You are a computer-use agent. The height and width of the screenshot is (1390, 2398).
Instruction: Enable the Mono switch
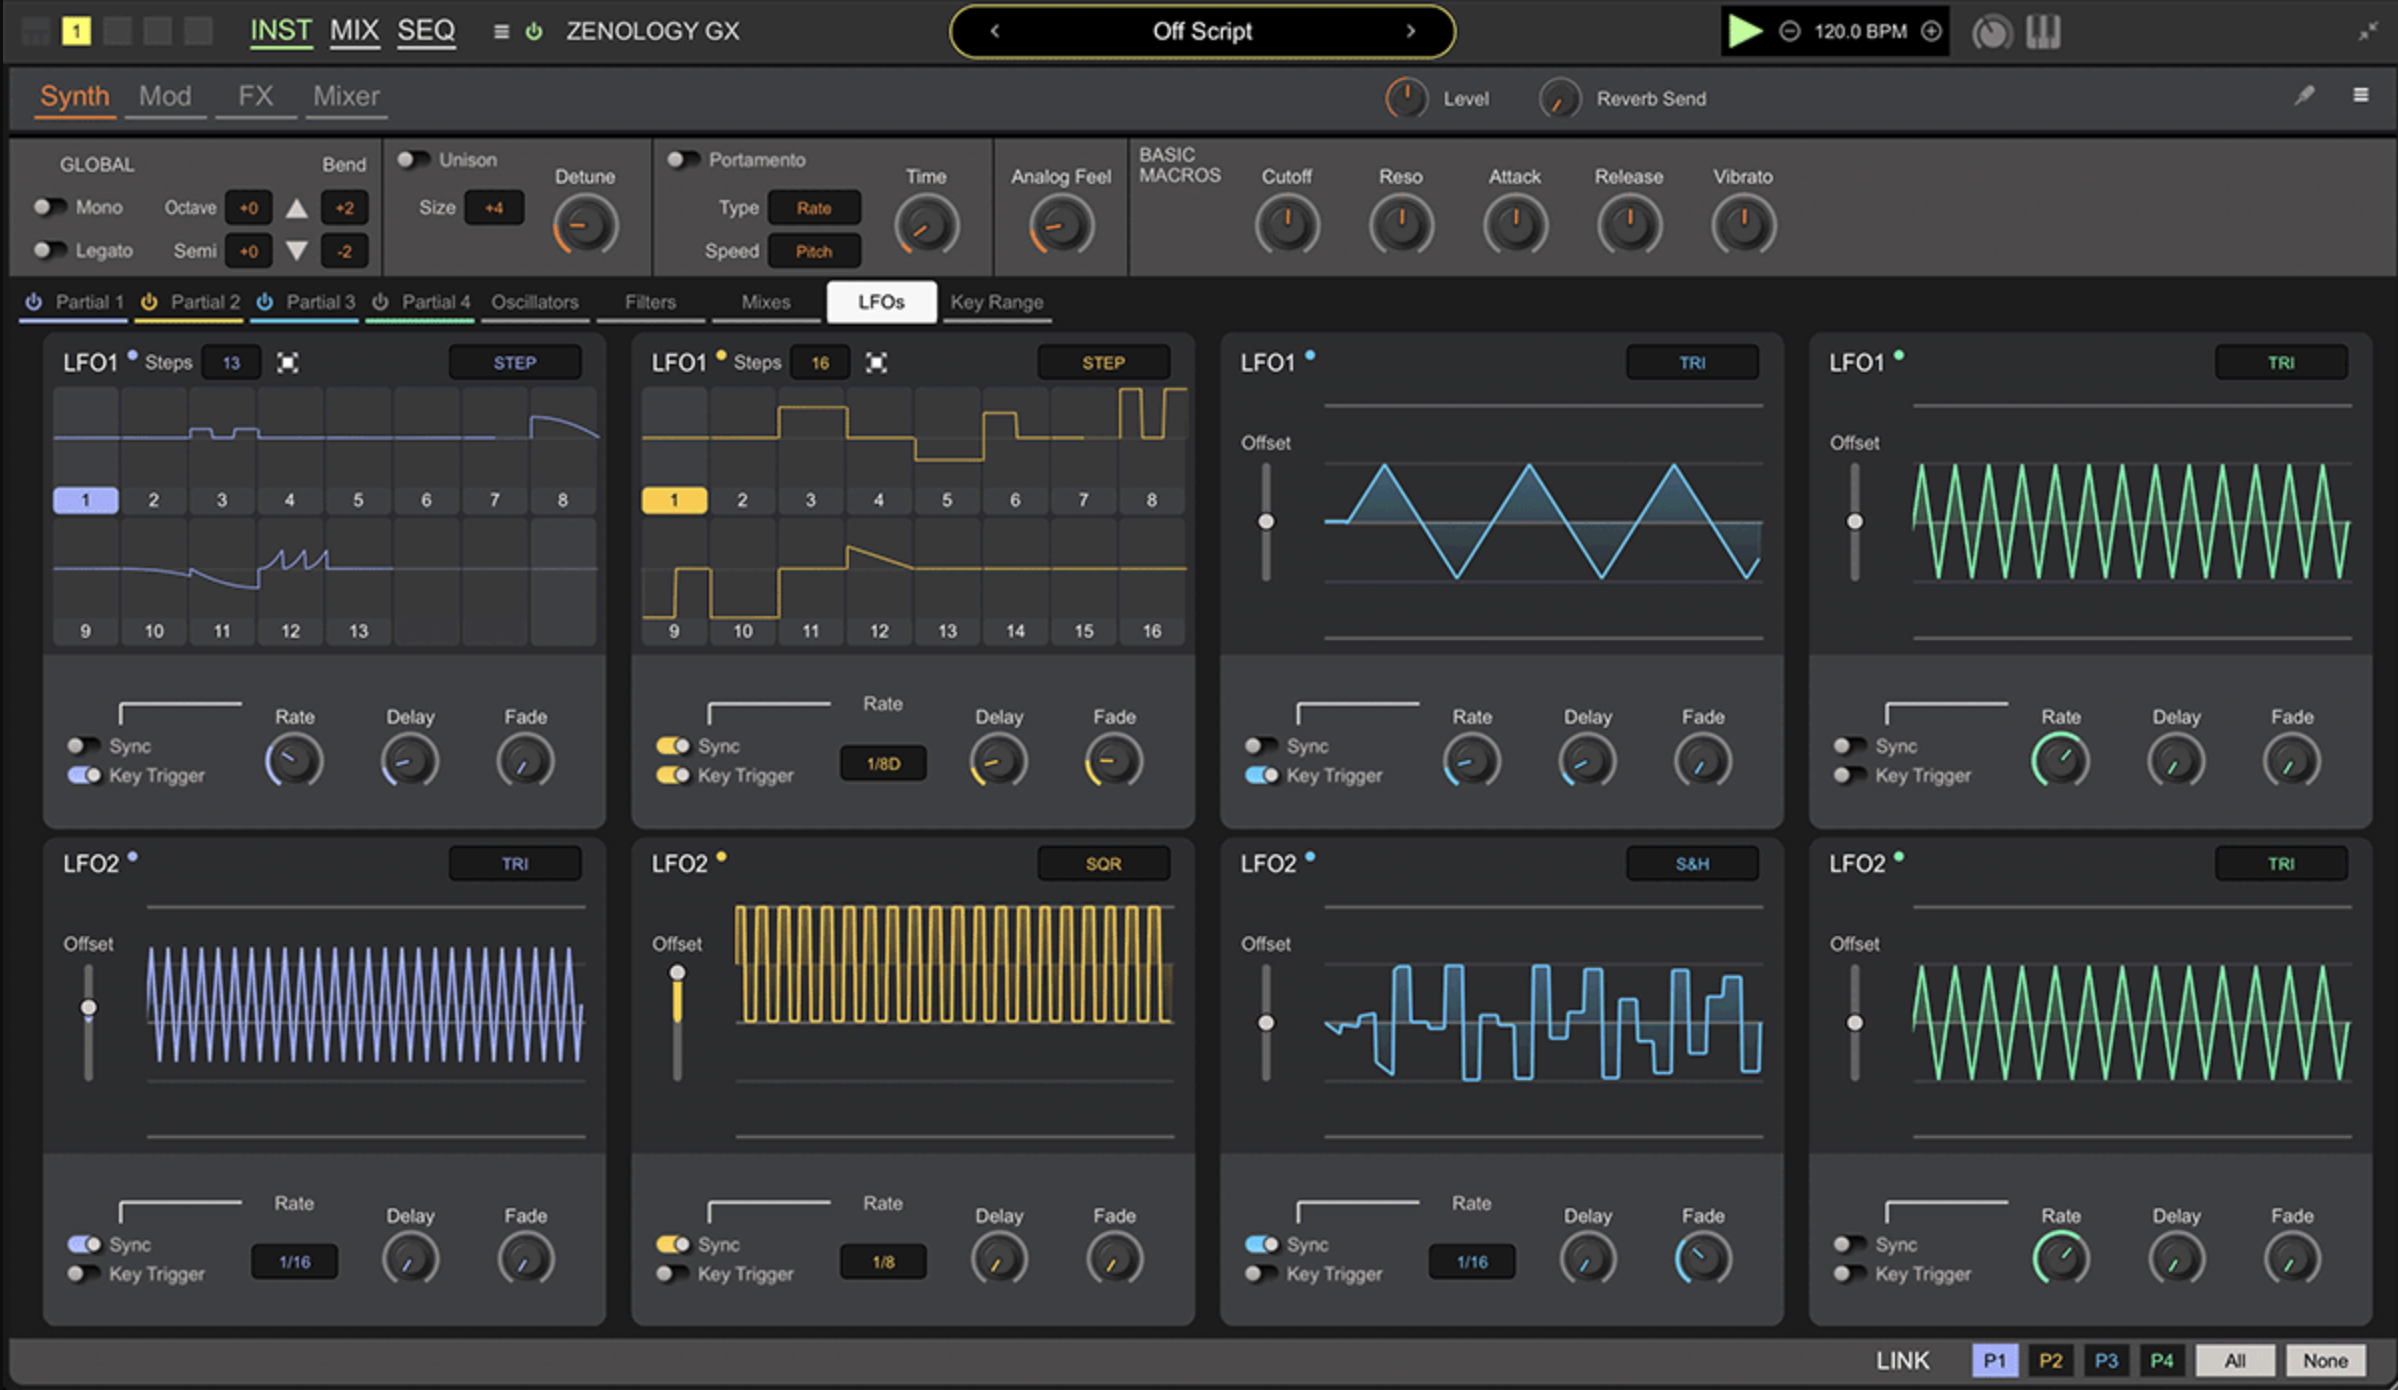coord(48,207)
